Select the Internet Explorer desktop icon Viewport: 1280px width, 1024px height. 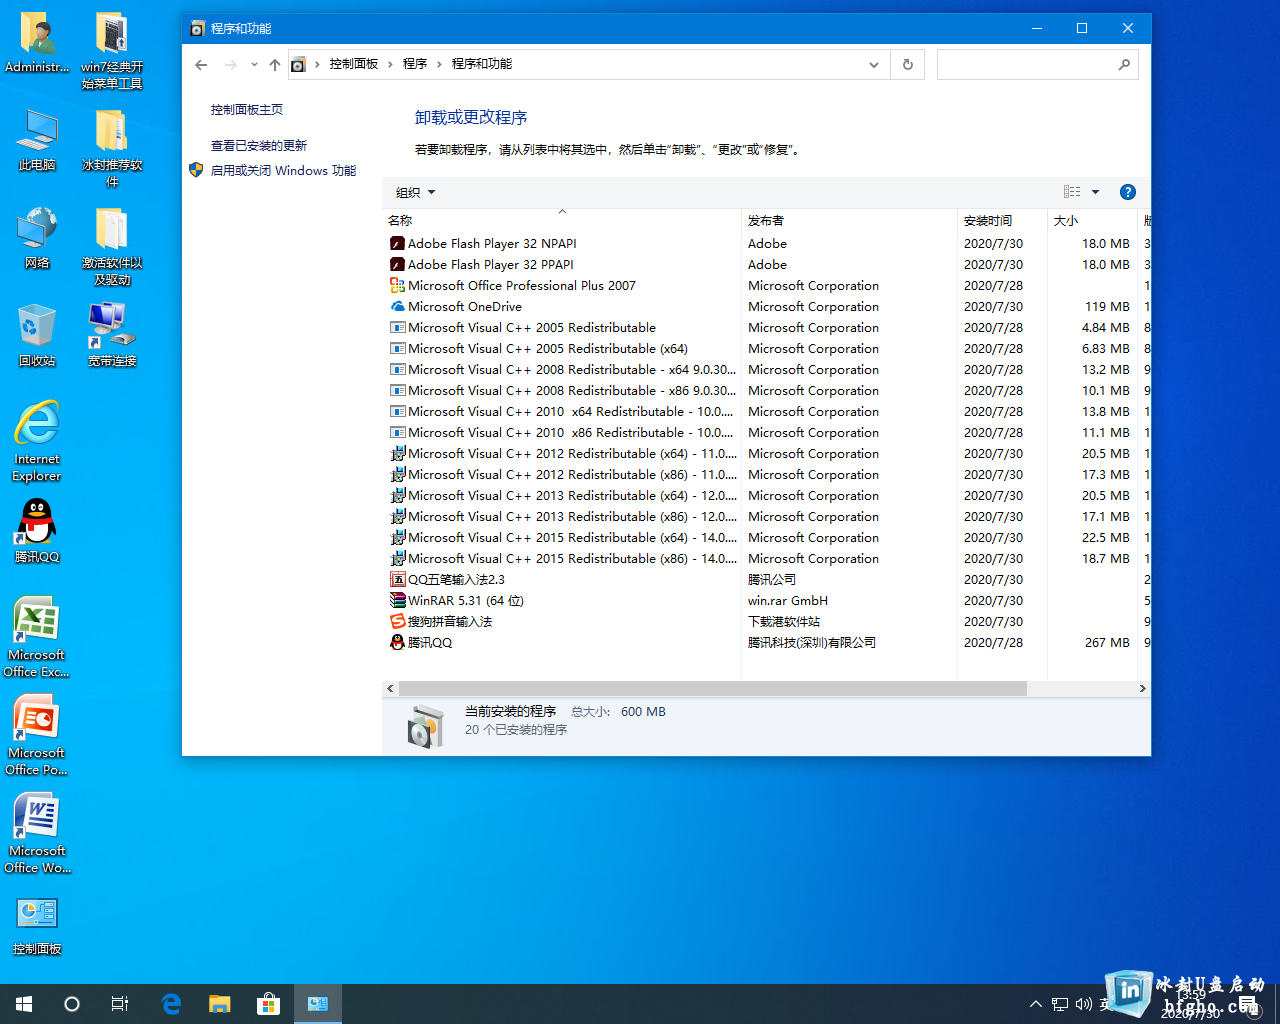click(x=37, y=441)
